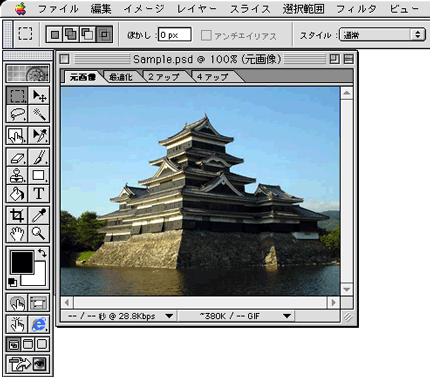Image resolution: width=430 pixels, height=377 pixels.
Task: Select the Crop tool
Action: point(17,215)
